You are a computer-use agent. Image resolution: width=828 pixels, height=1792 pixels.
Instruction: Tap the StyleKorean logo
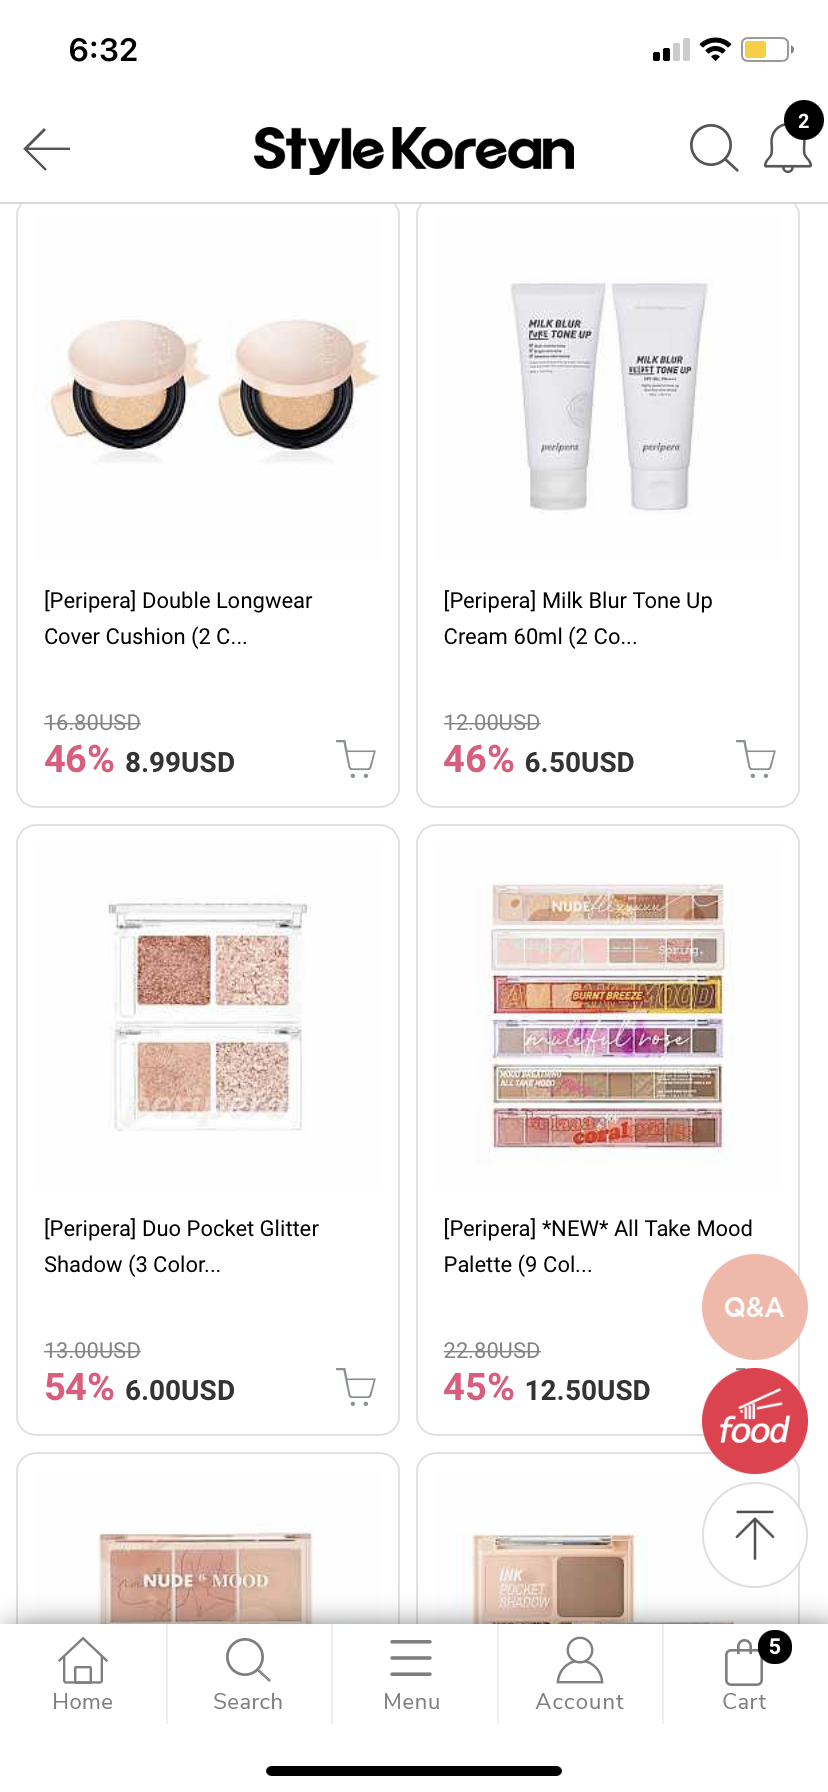[414, 149]
